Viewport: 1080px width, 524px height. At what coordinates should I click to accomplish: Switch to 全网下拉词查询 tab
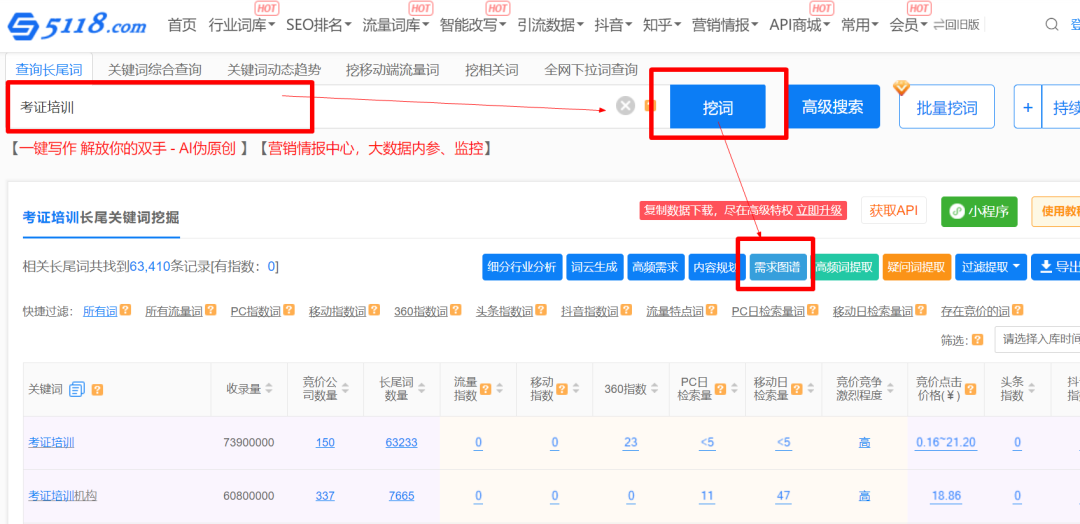(591, 70)
